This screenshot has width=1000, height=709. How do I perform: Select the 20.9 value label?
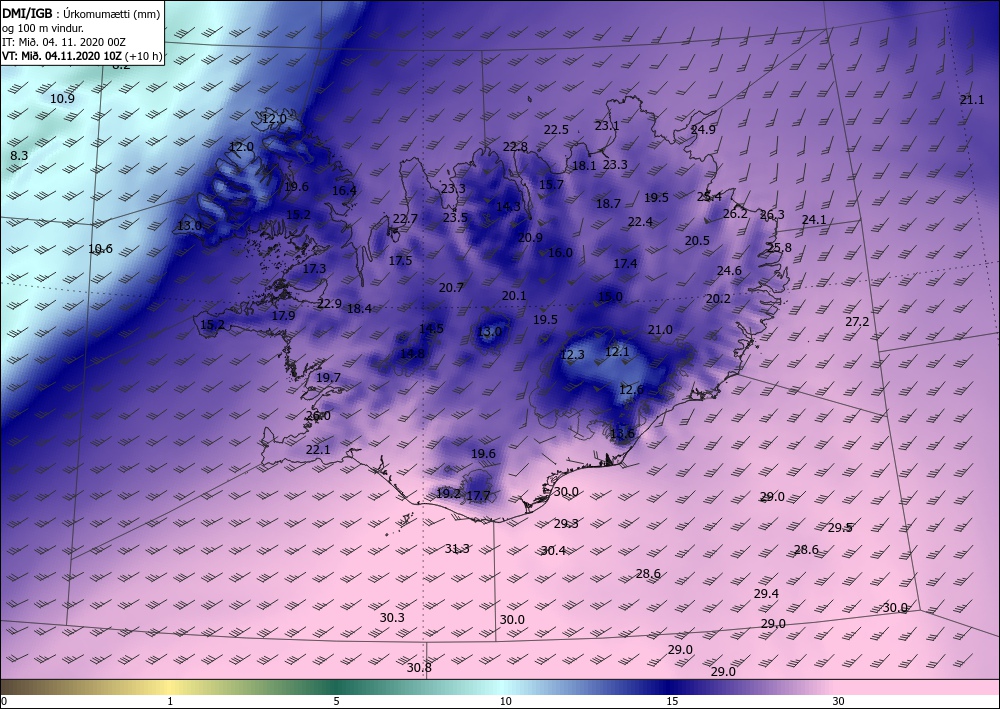coord(530,238)
